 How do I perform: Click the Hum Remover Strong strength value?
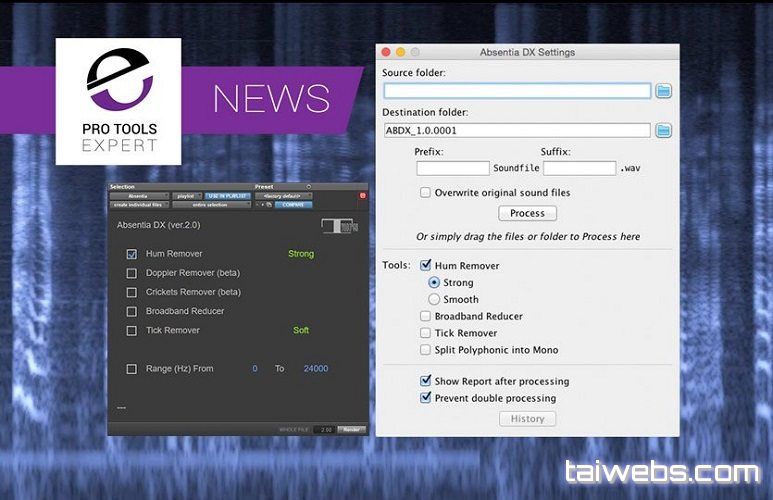point(300,254)
